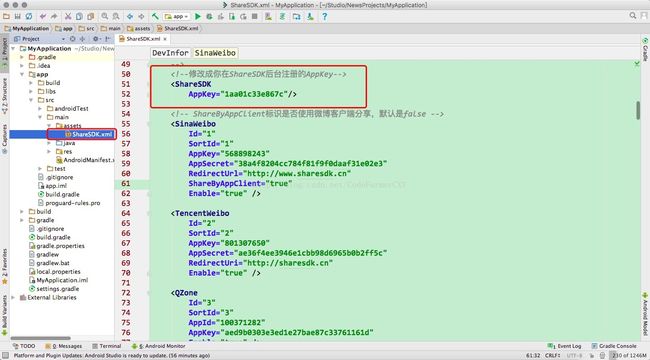This screenshot has width=650, height=360.
Task: Open the Structure side panel tab
Action: pos(5,96)
